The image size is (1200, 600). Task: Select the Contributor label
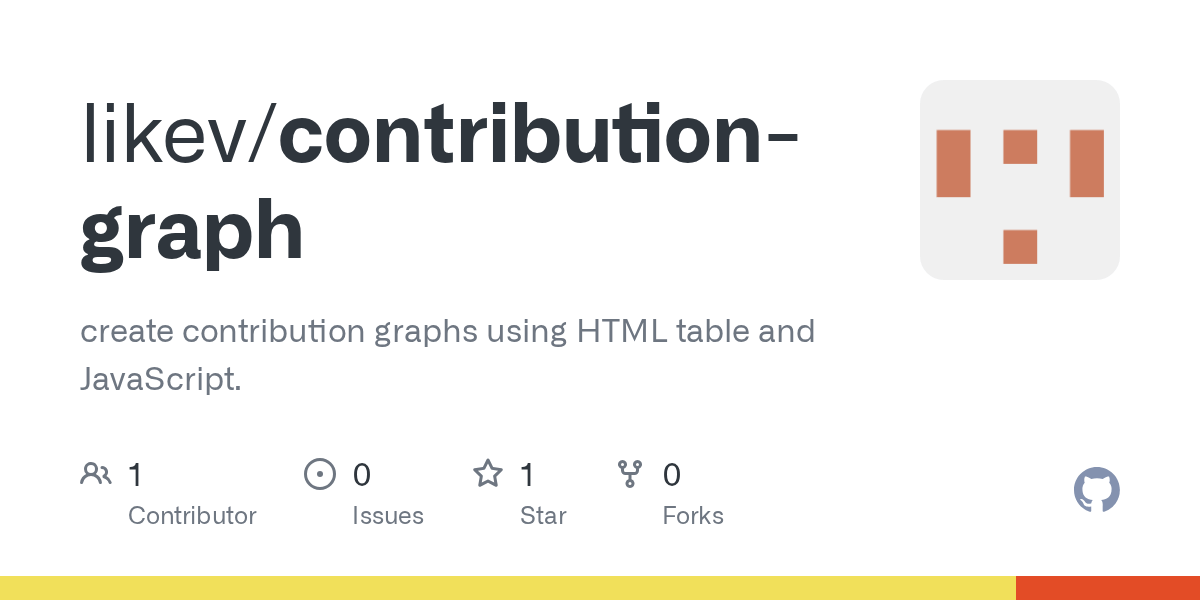(192, 516)
